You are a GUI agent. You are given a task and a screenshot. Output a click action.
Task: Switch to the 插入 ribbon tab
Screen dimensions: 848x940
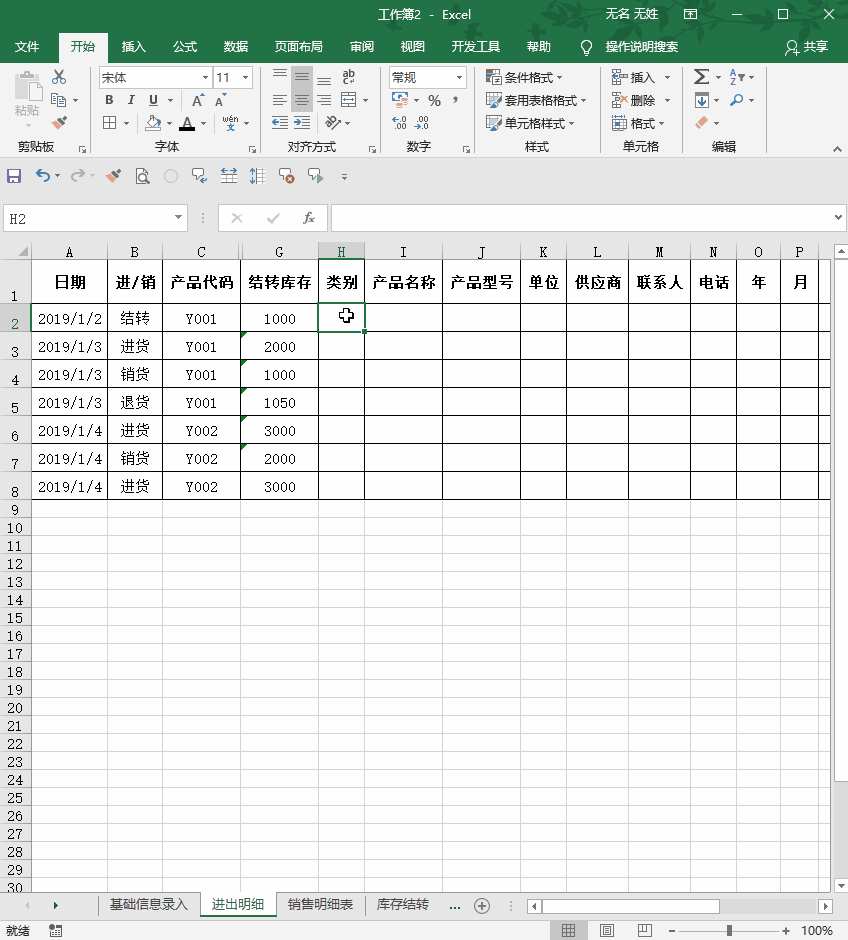tap(134, 47)
